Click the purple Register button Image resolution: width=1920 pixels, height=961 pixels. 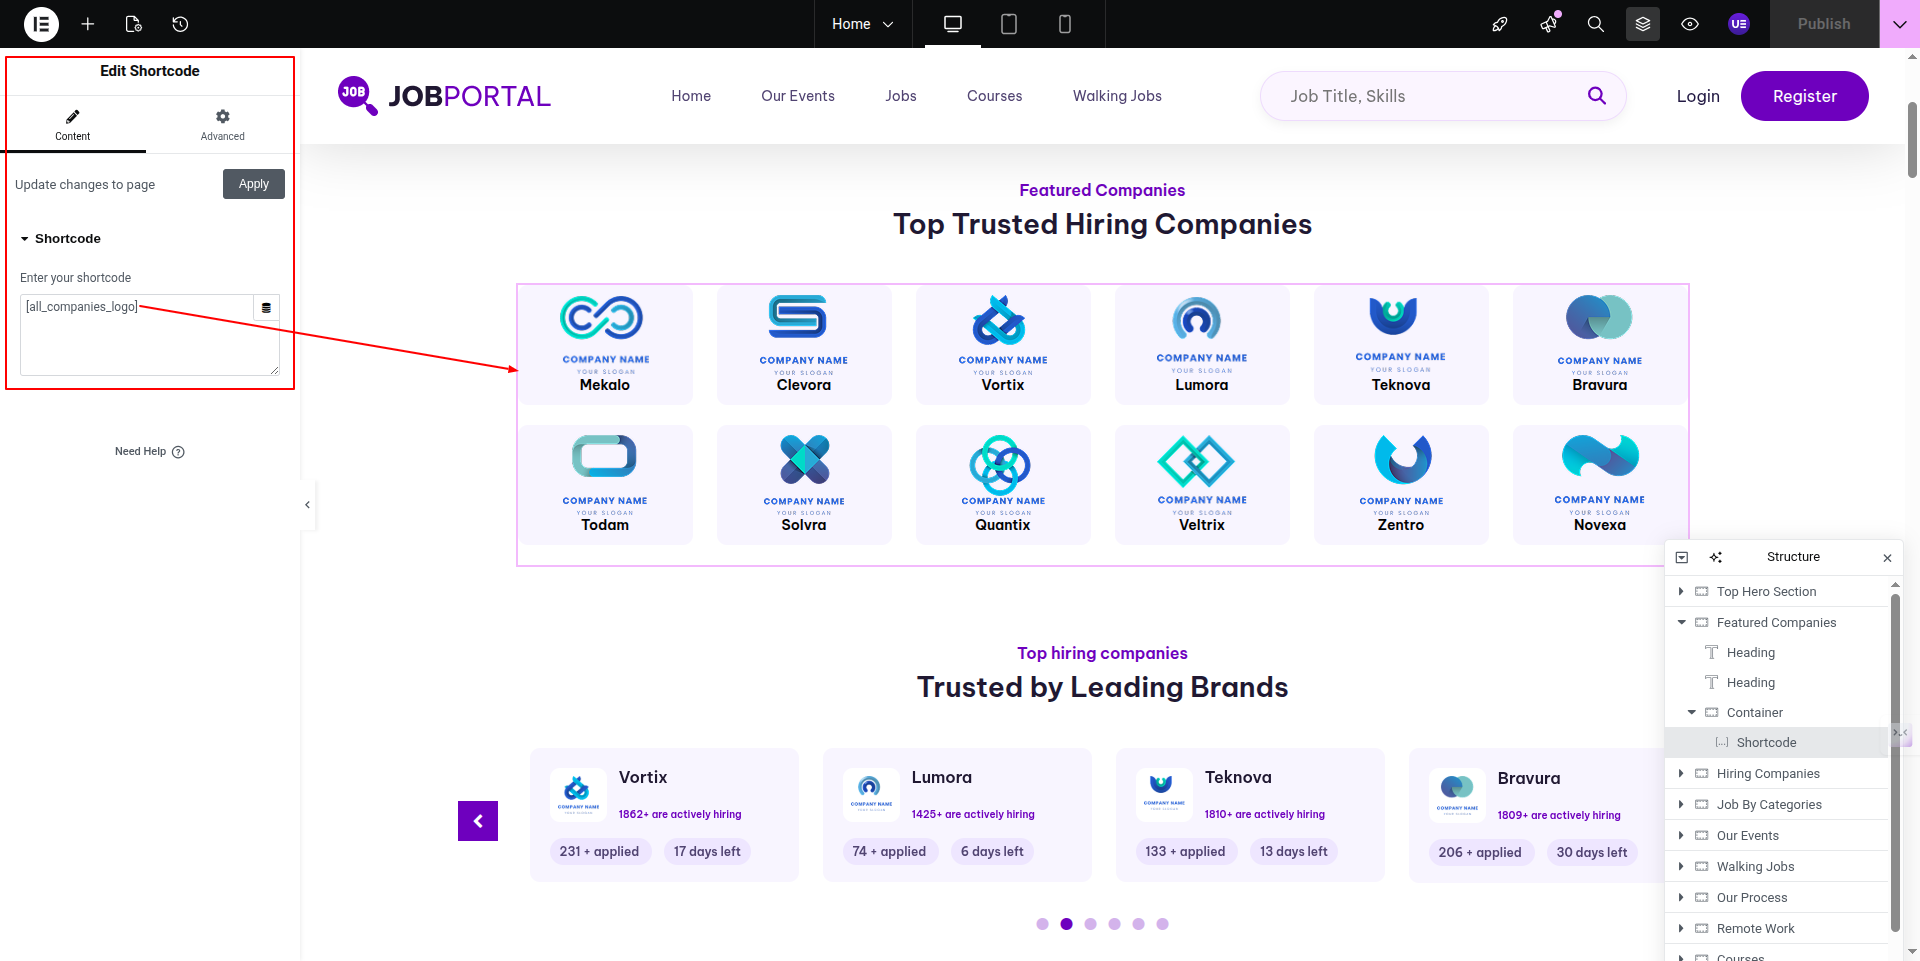1804,96
